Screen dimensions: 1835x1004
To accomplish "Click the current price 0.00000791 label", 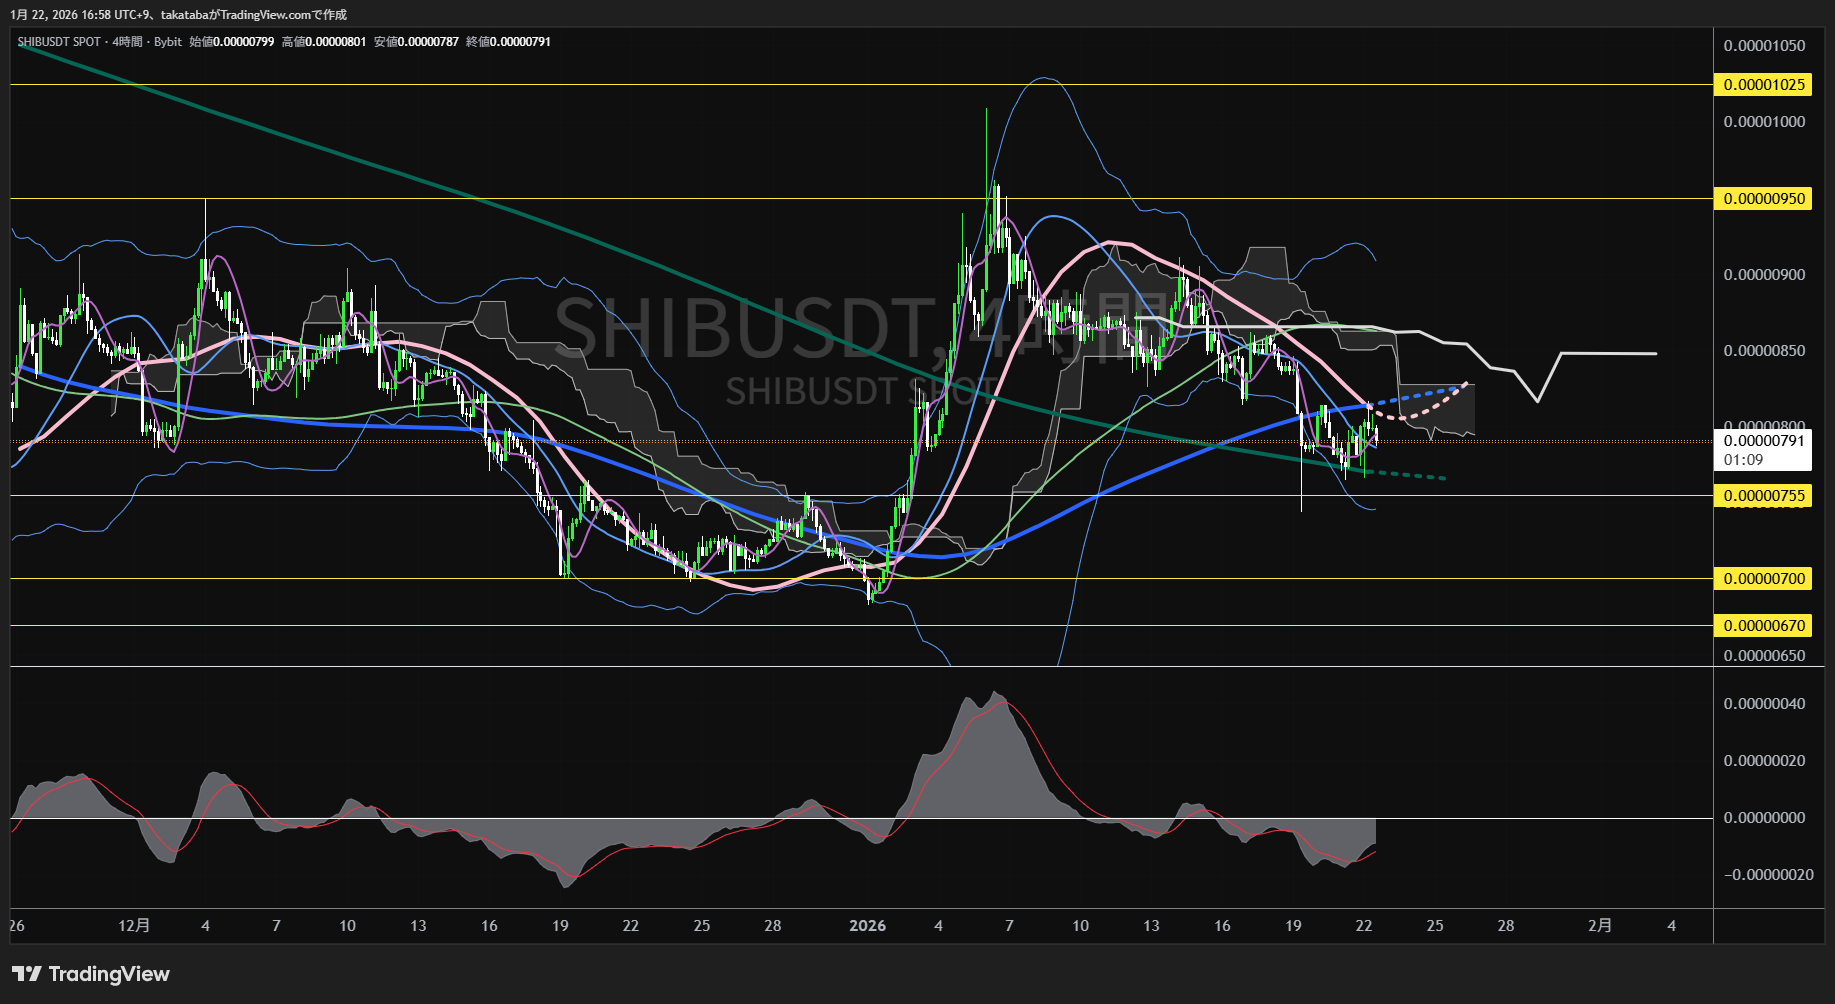I will (1763, 441).
